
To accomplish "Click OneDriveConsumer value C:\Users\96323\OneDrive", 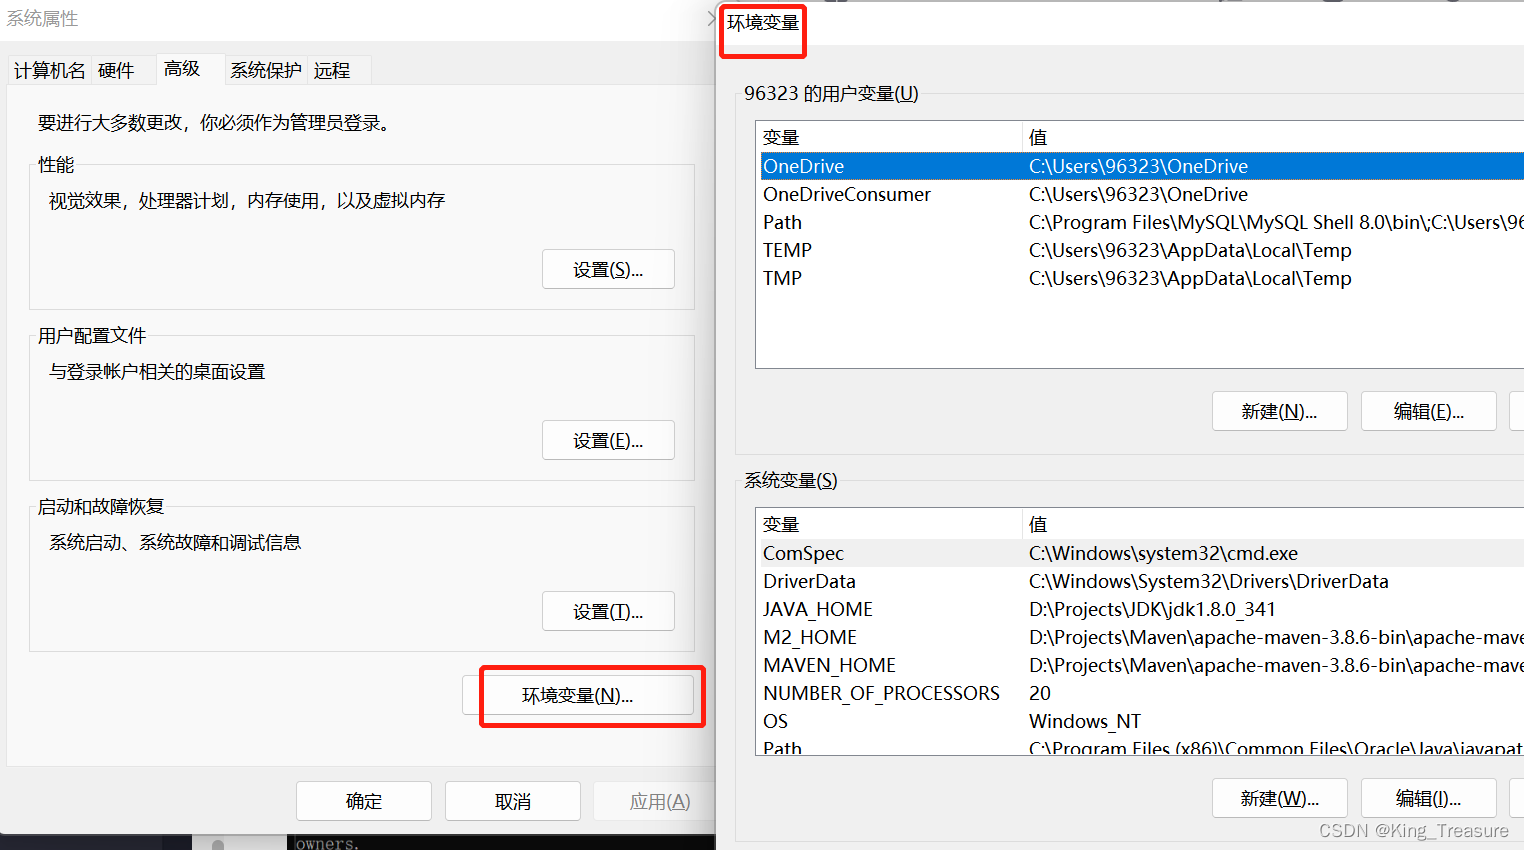I will point(1138,194).
